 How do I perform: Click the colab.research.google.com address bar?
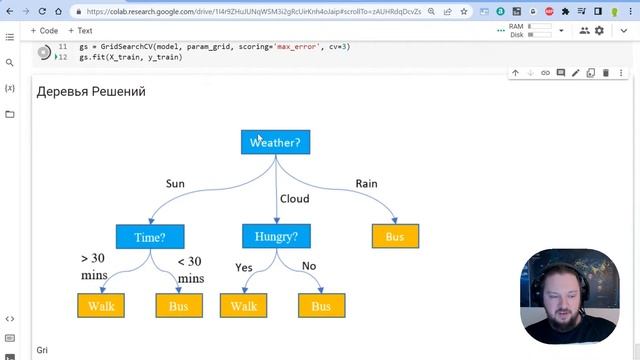click(253, 12)
